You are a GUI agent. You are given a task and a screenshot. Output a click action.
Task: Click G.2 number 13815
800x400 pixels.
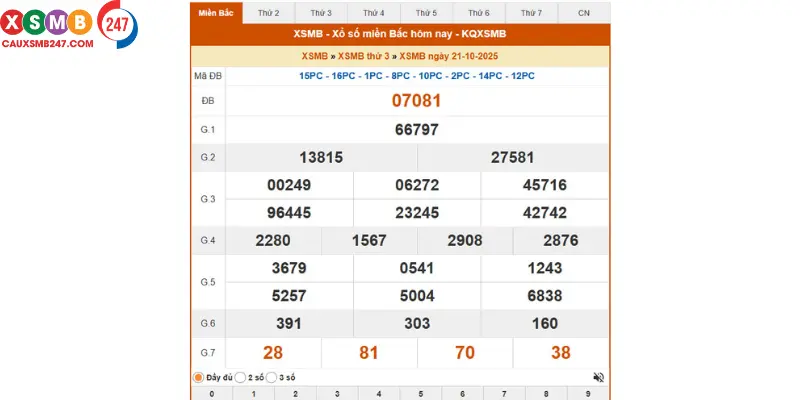[x=321, y=158]
